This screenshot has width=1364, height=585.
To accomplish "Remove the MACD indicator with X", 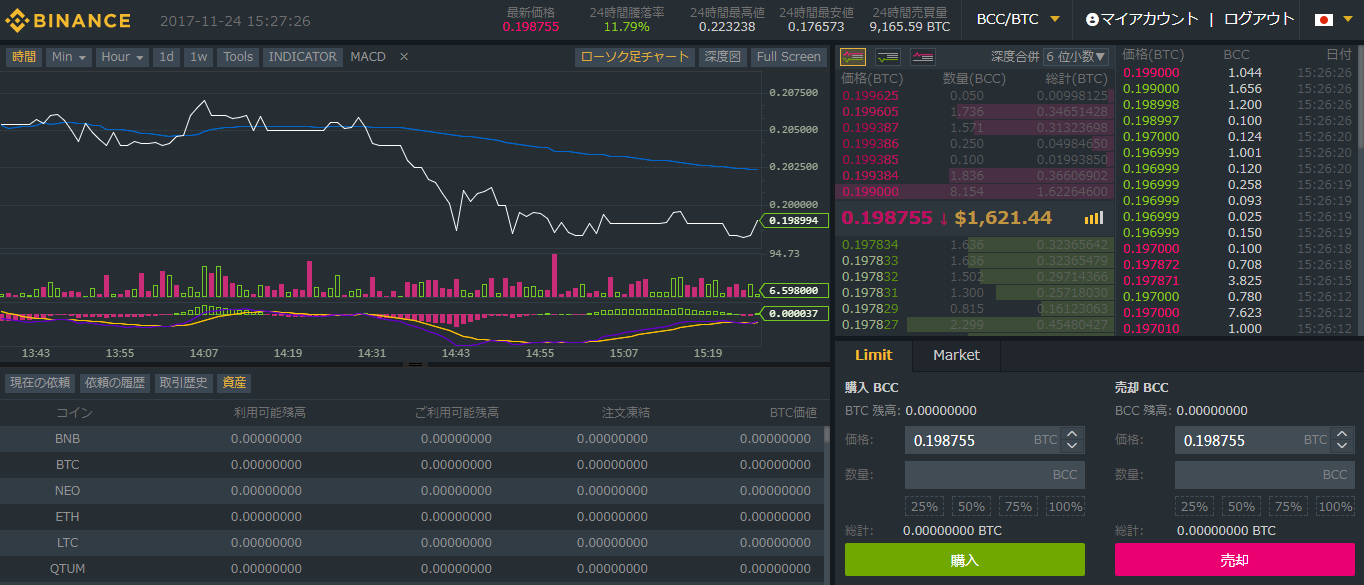I will pyautogui.click(x=404, y=57).
